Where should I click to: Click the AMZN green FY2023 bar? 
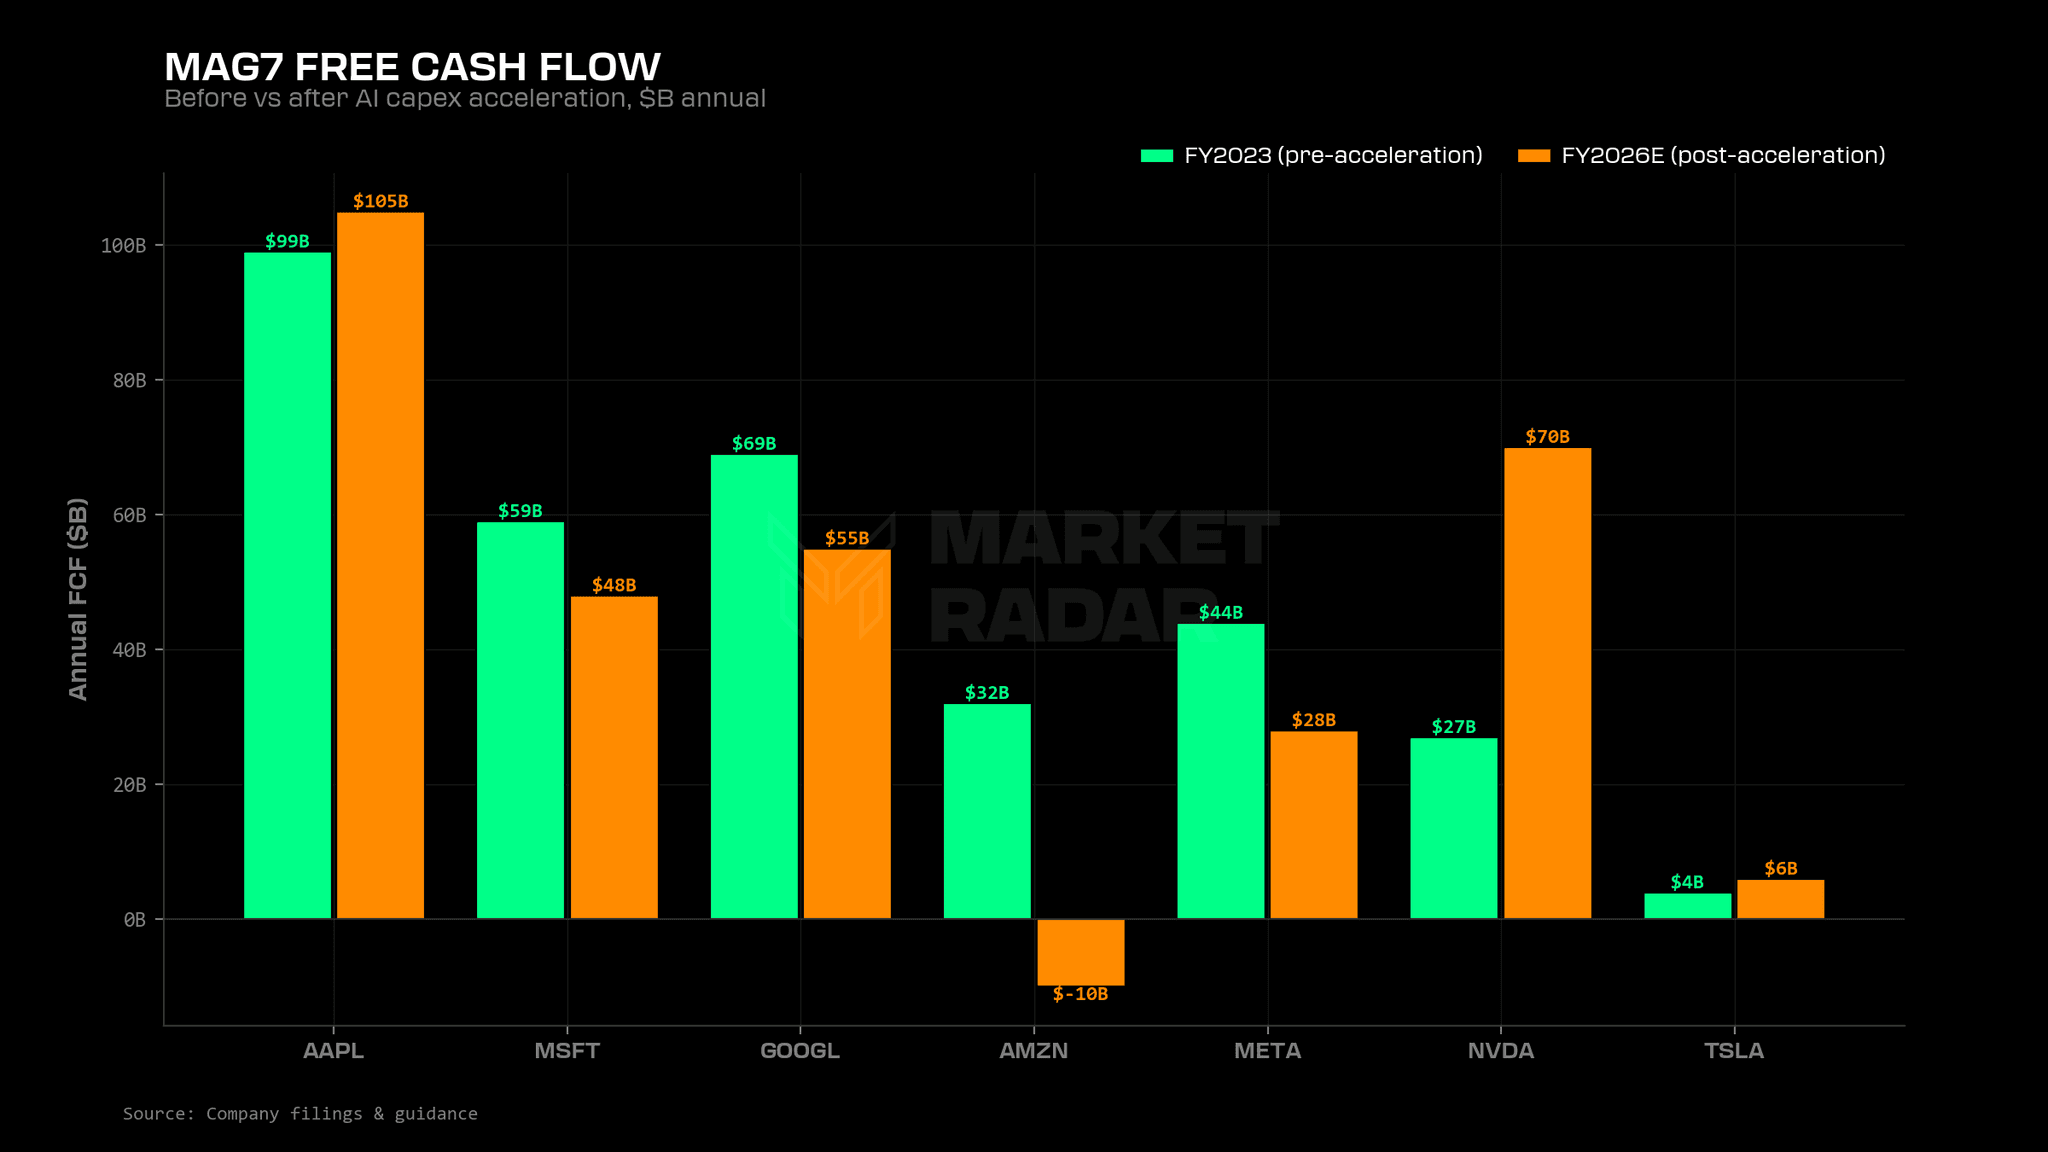click(x=987, y=811)
